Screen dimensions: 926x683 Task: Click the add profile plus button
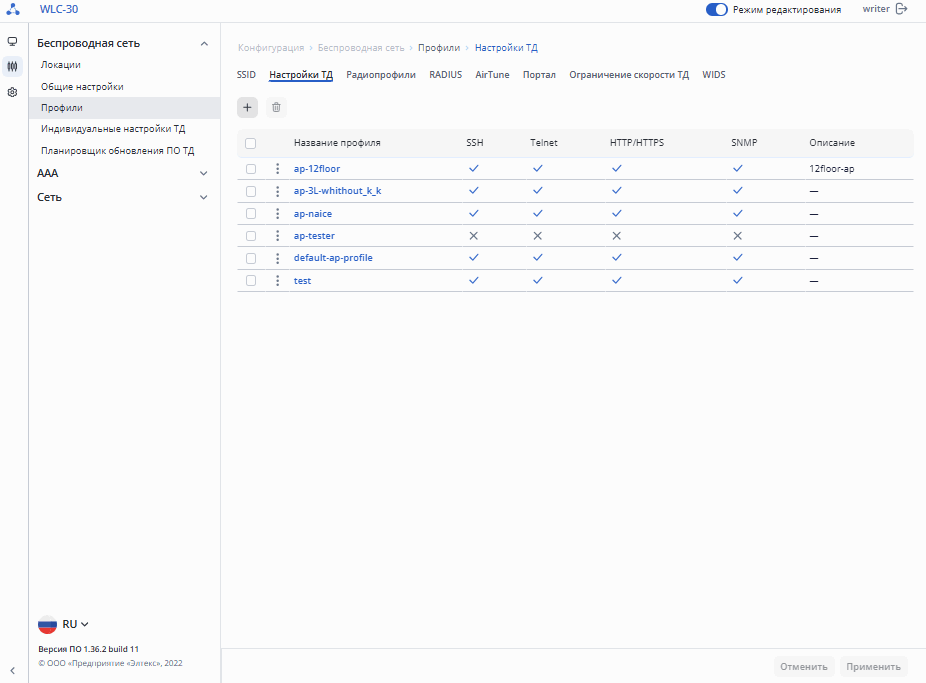248,107
